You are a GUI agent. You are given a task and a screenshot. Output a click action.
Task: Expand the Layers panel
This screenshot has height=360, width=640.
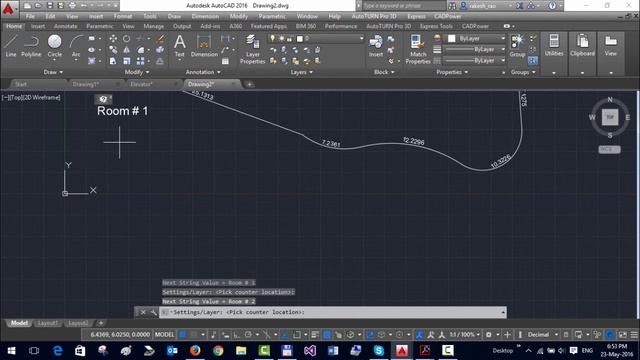click(302, 72)
